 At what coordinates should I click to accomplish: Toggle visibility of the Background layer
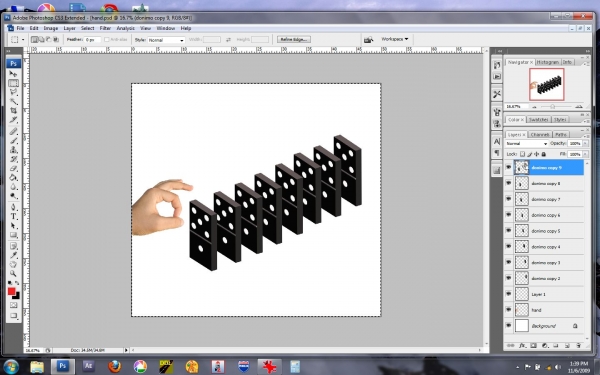508,326
